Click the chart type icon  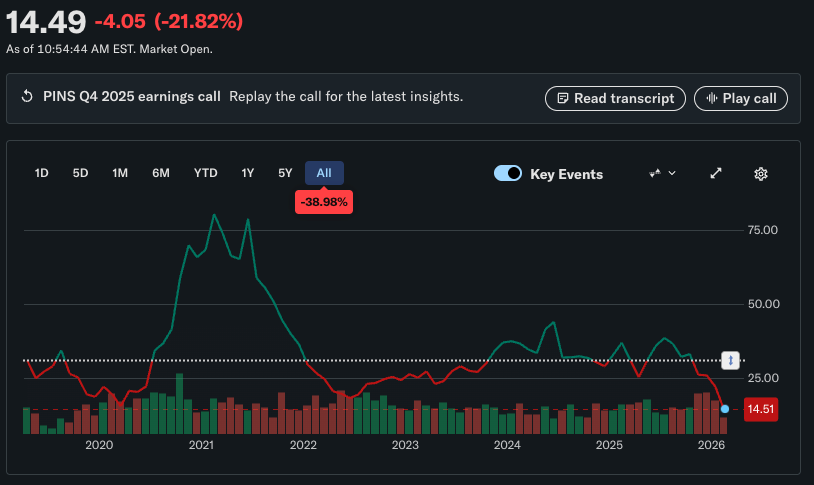coord(655,174)
